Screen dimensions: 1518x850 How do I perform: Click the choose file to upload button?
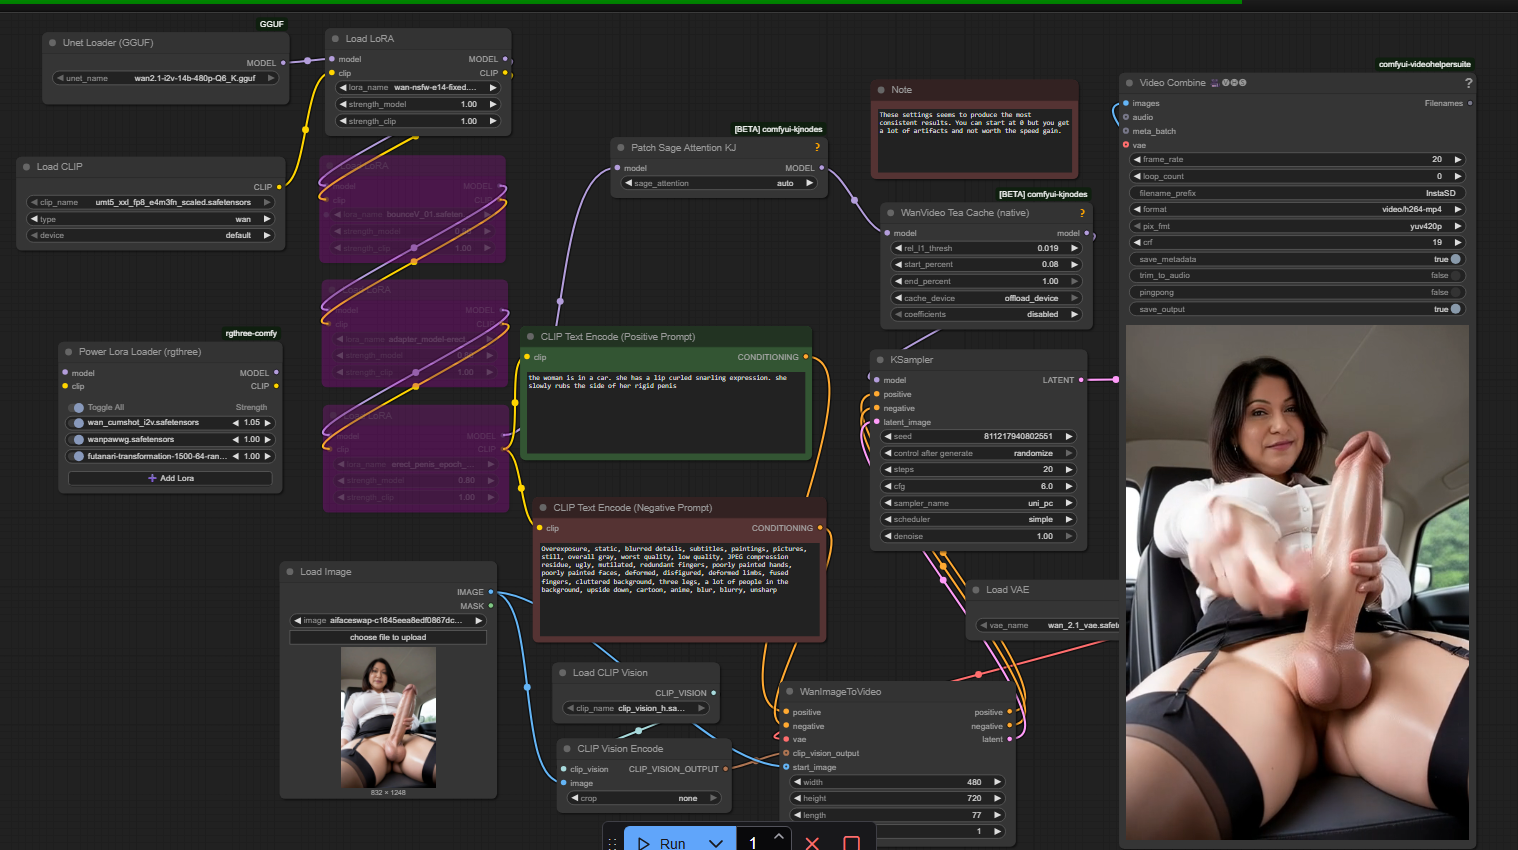point(388,637)
